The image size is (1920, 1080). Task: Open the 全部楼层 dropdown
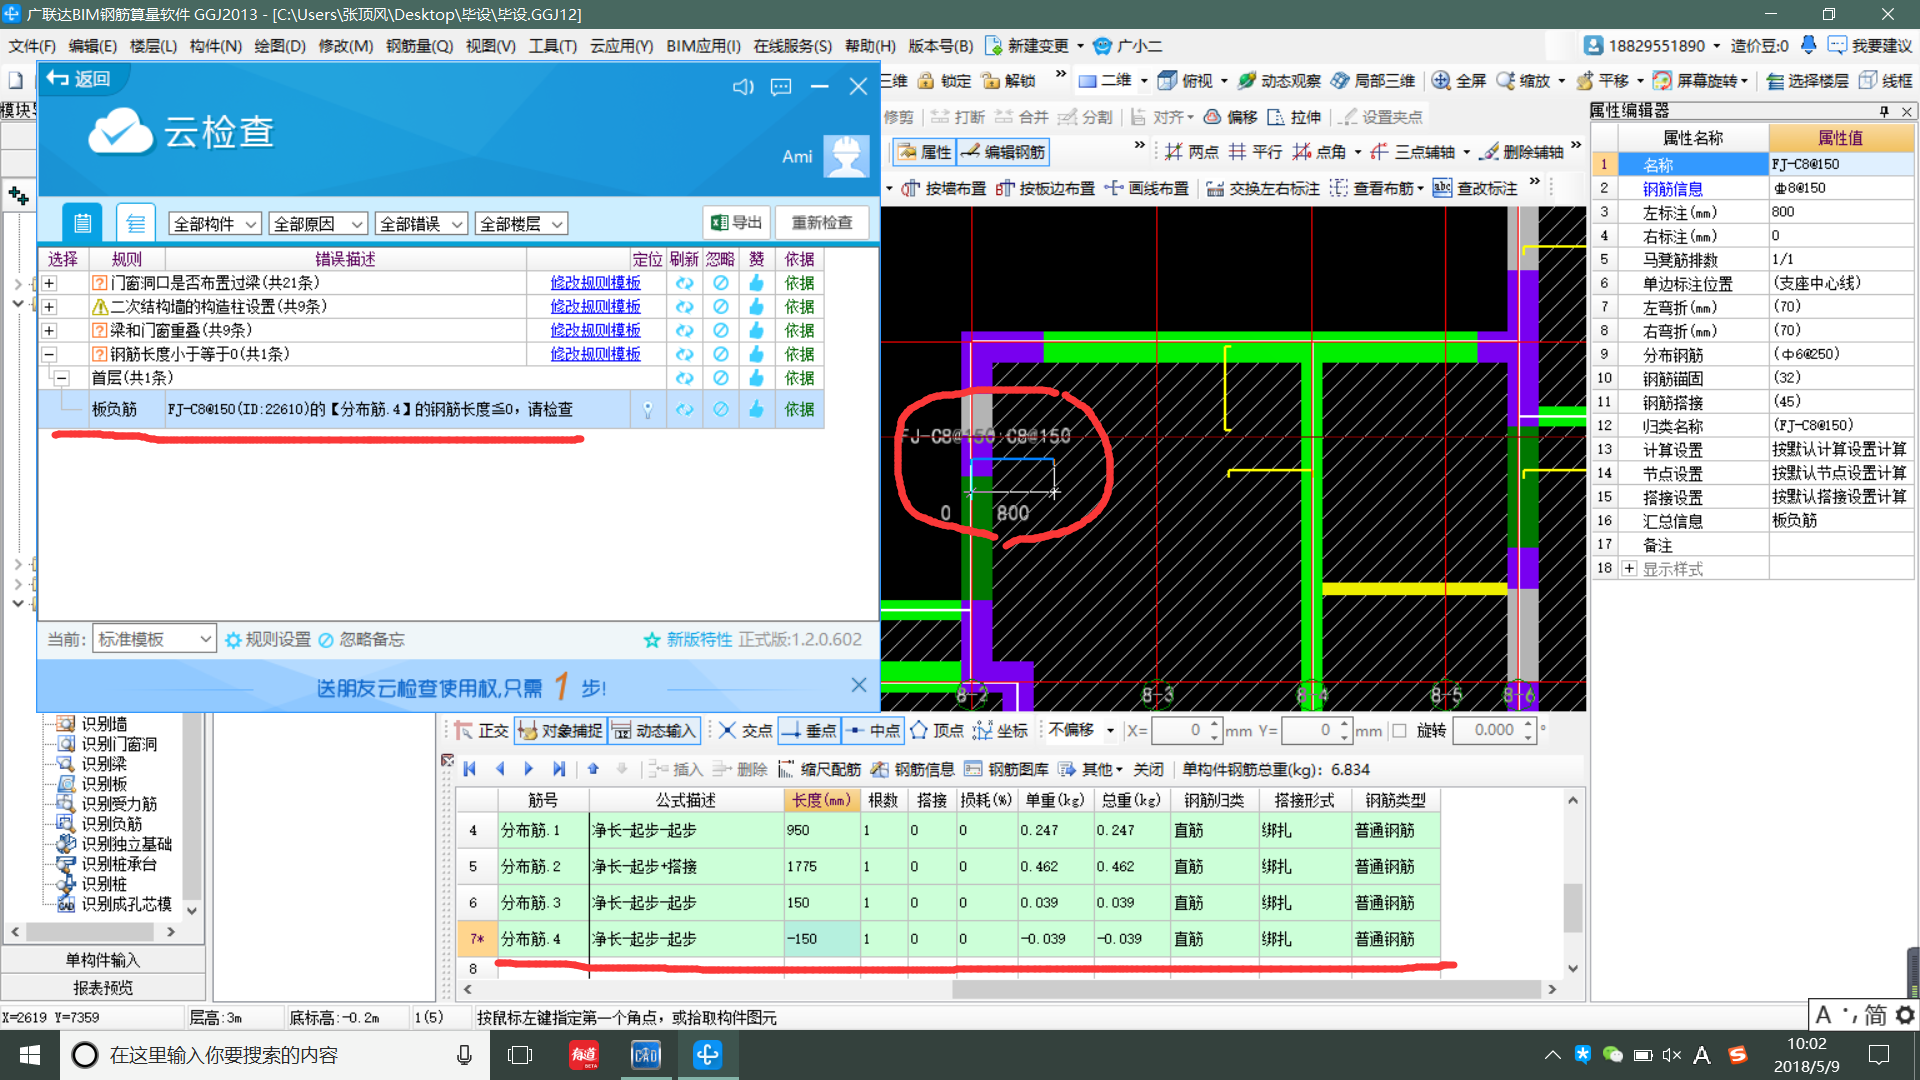522,224
